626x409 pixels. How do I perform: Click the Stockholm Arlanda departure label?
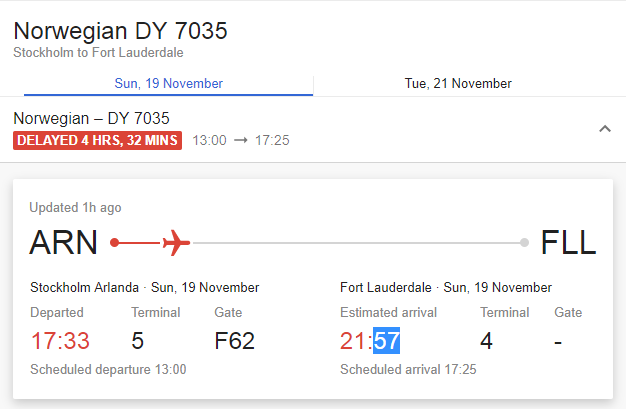84,287
